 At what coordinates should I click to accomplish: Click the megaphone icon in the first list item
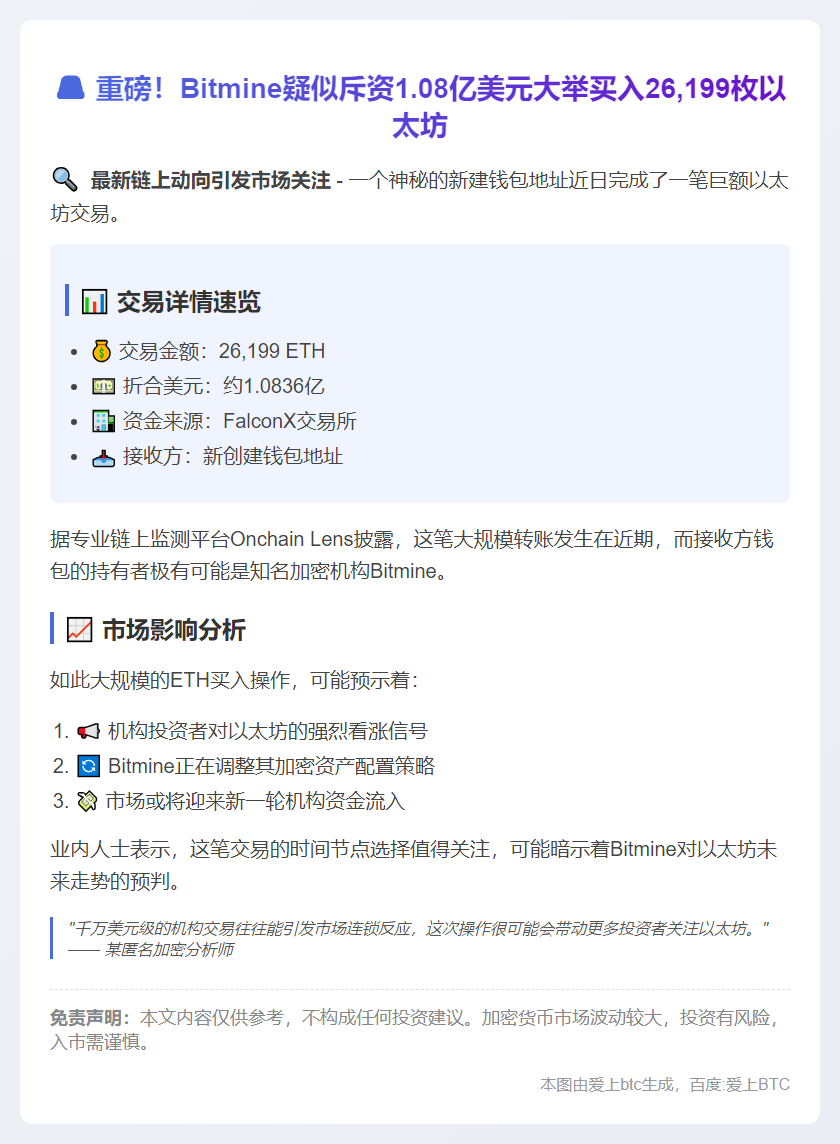(89, 731)
